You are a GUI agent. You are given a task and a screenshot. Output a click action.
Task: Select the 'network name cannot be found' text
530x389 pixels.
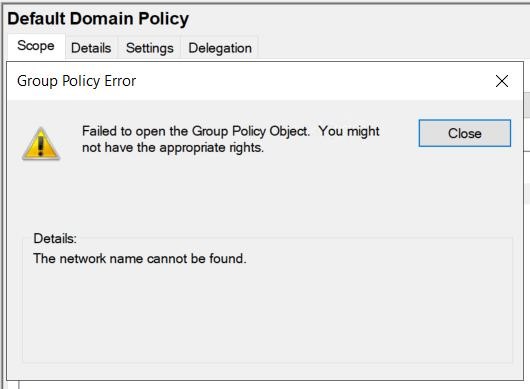click(x=140, y=259)
